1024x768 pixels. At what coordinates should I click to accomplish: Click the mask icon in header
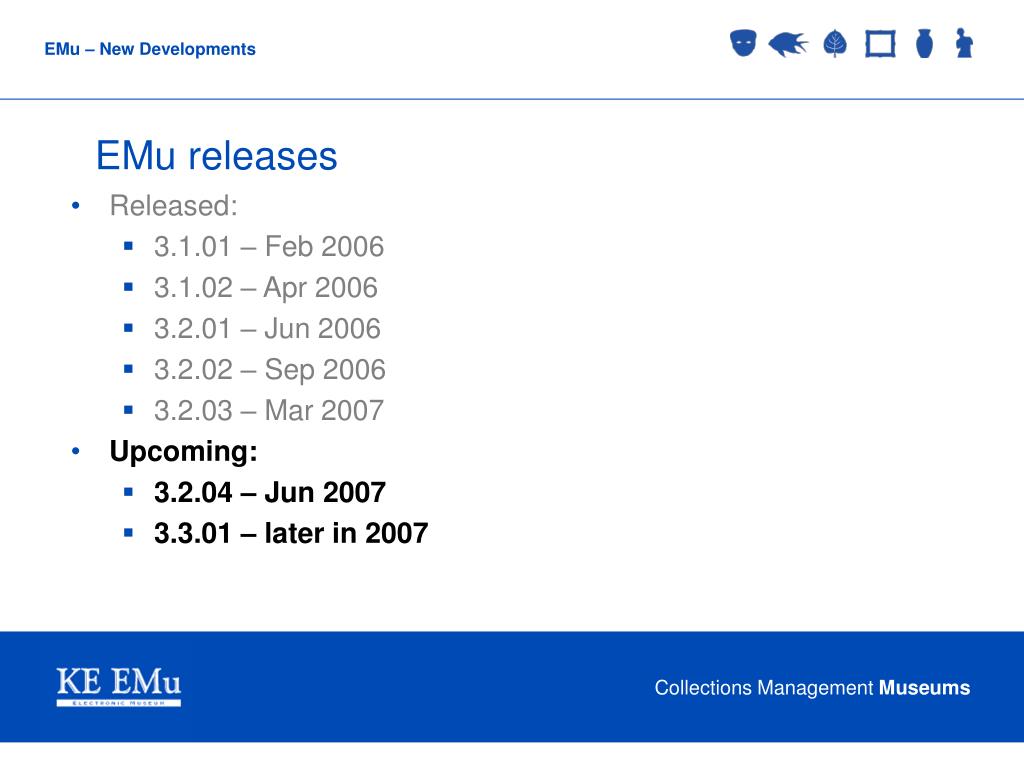[743, 43]
